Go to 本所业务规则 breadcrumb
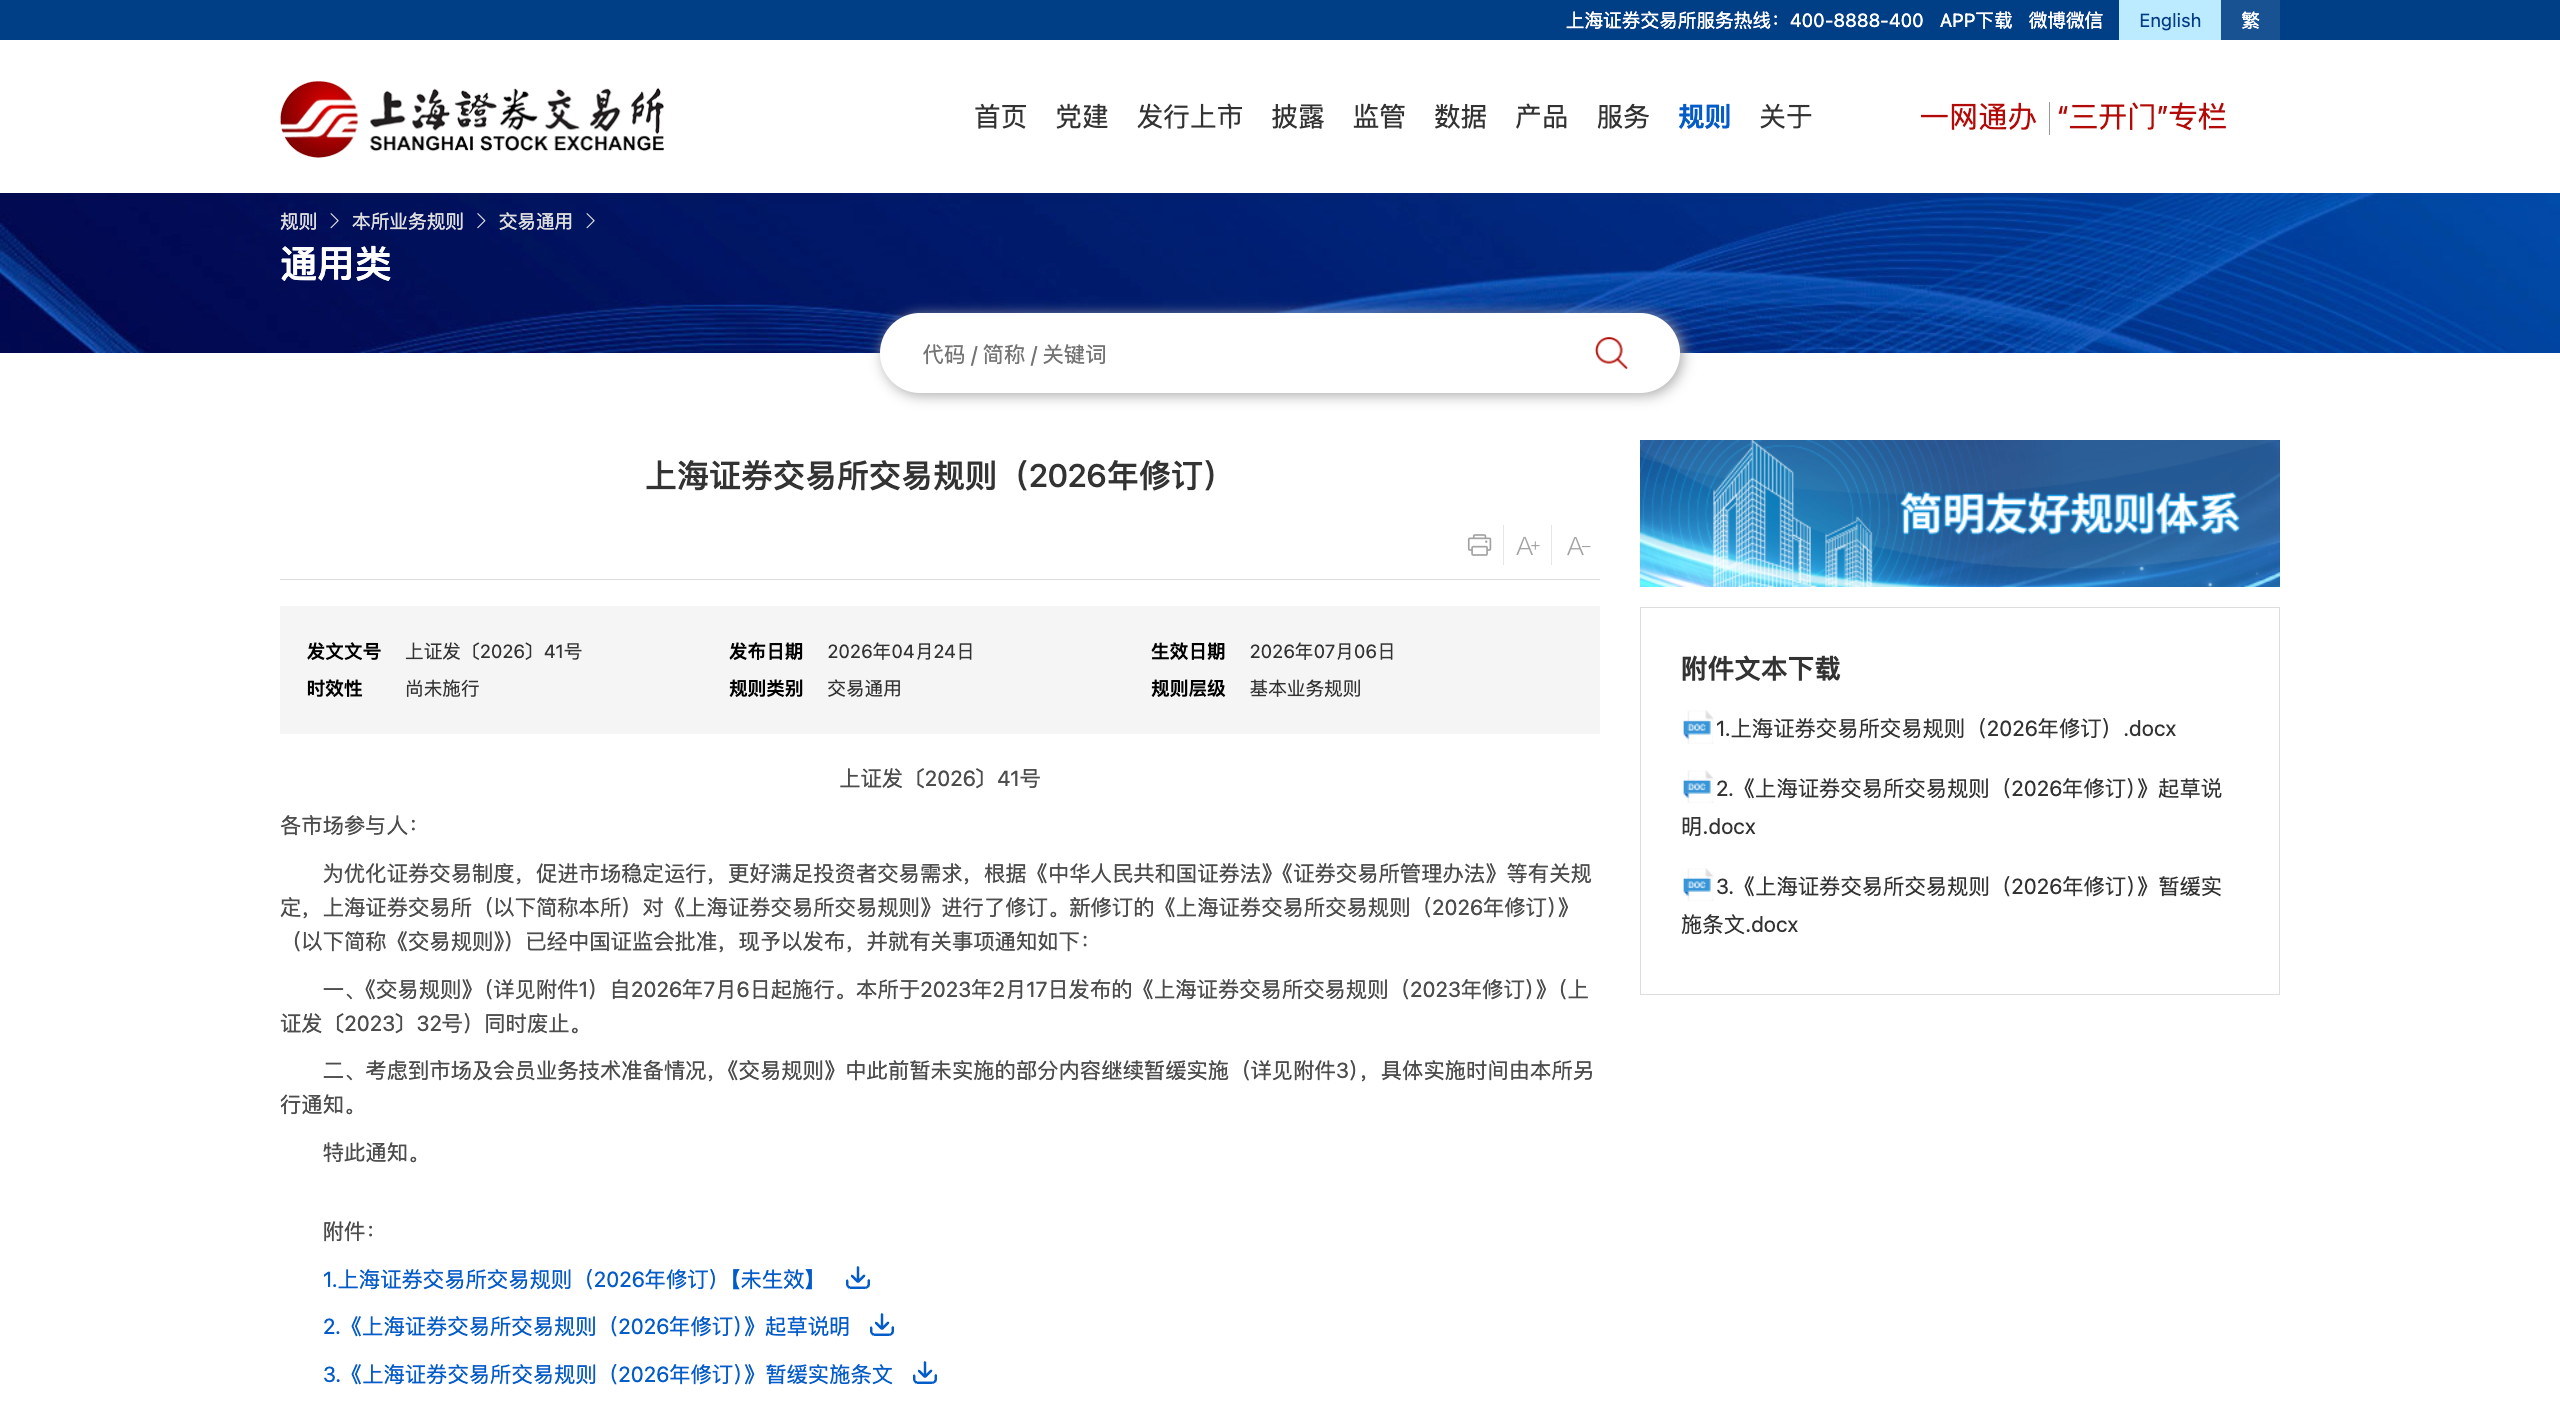 tap(407, 221)
